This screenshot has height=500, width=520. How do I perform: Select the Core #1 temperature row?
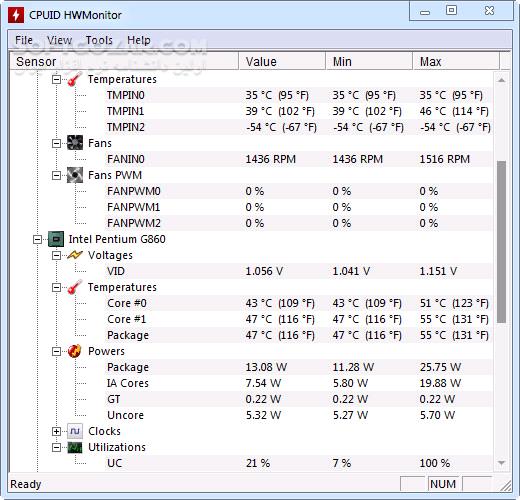click(299, 319)
